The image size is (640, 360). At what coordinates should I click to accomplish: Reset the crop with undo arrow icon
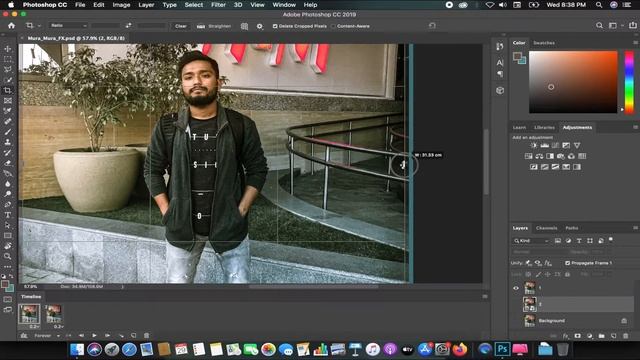[x=432, y=26]
